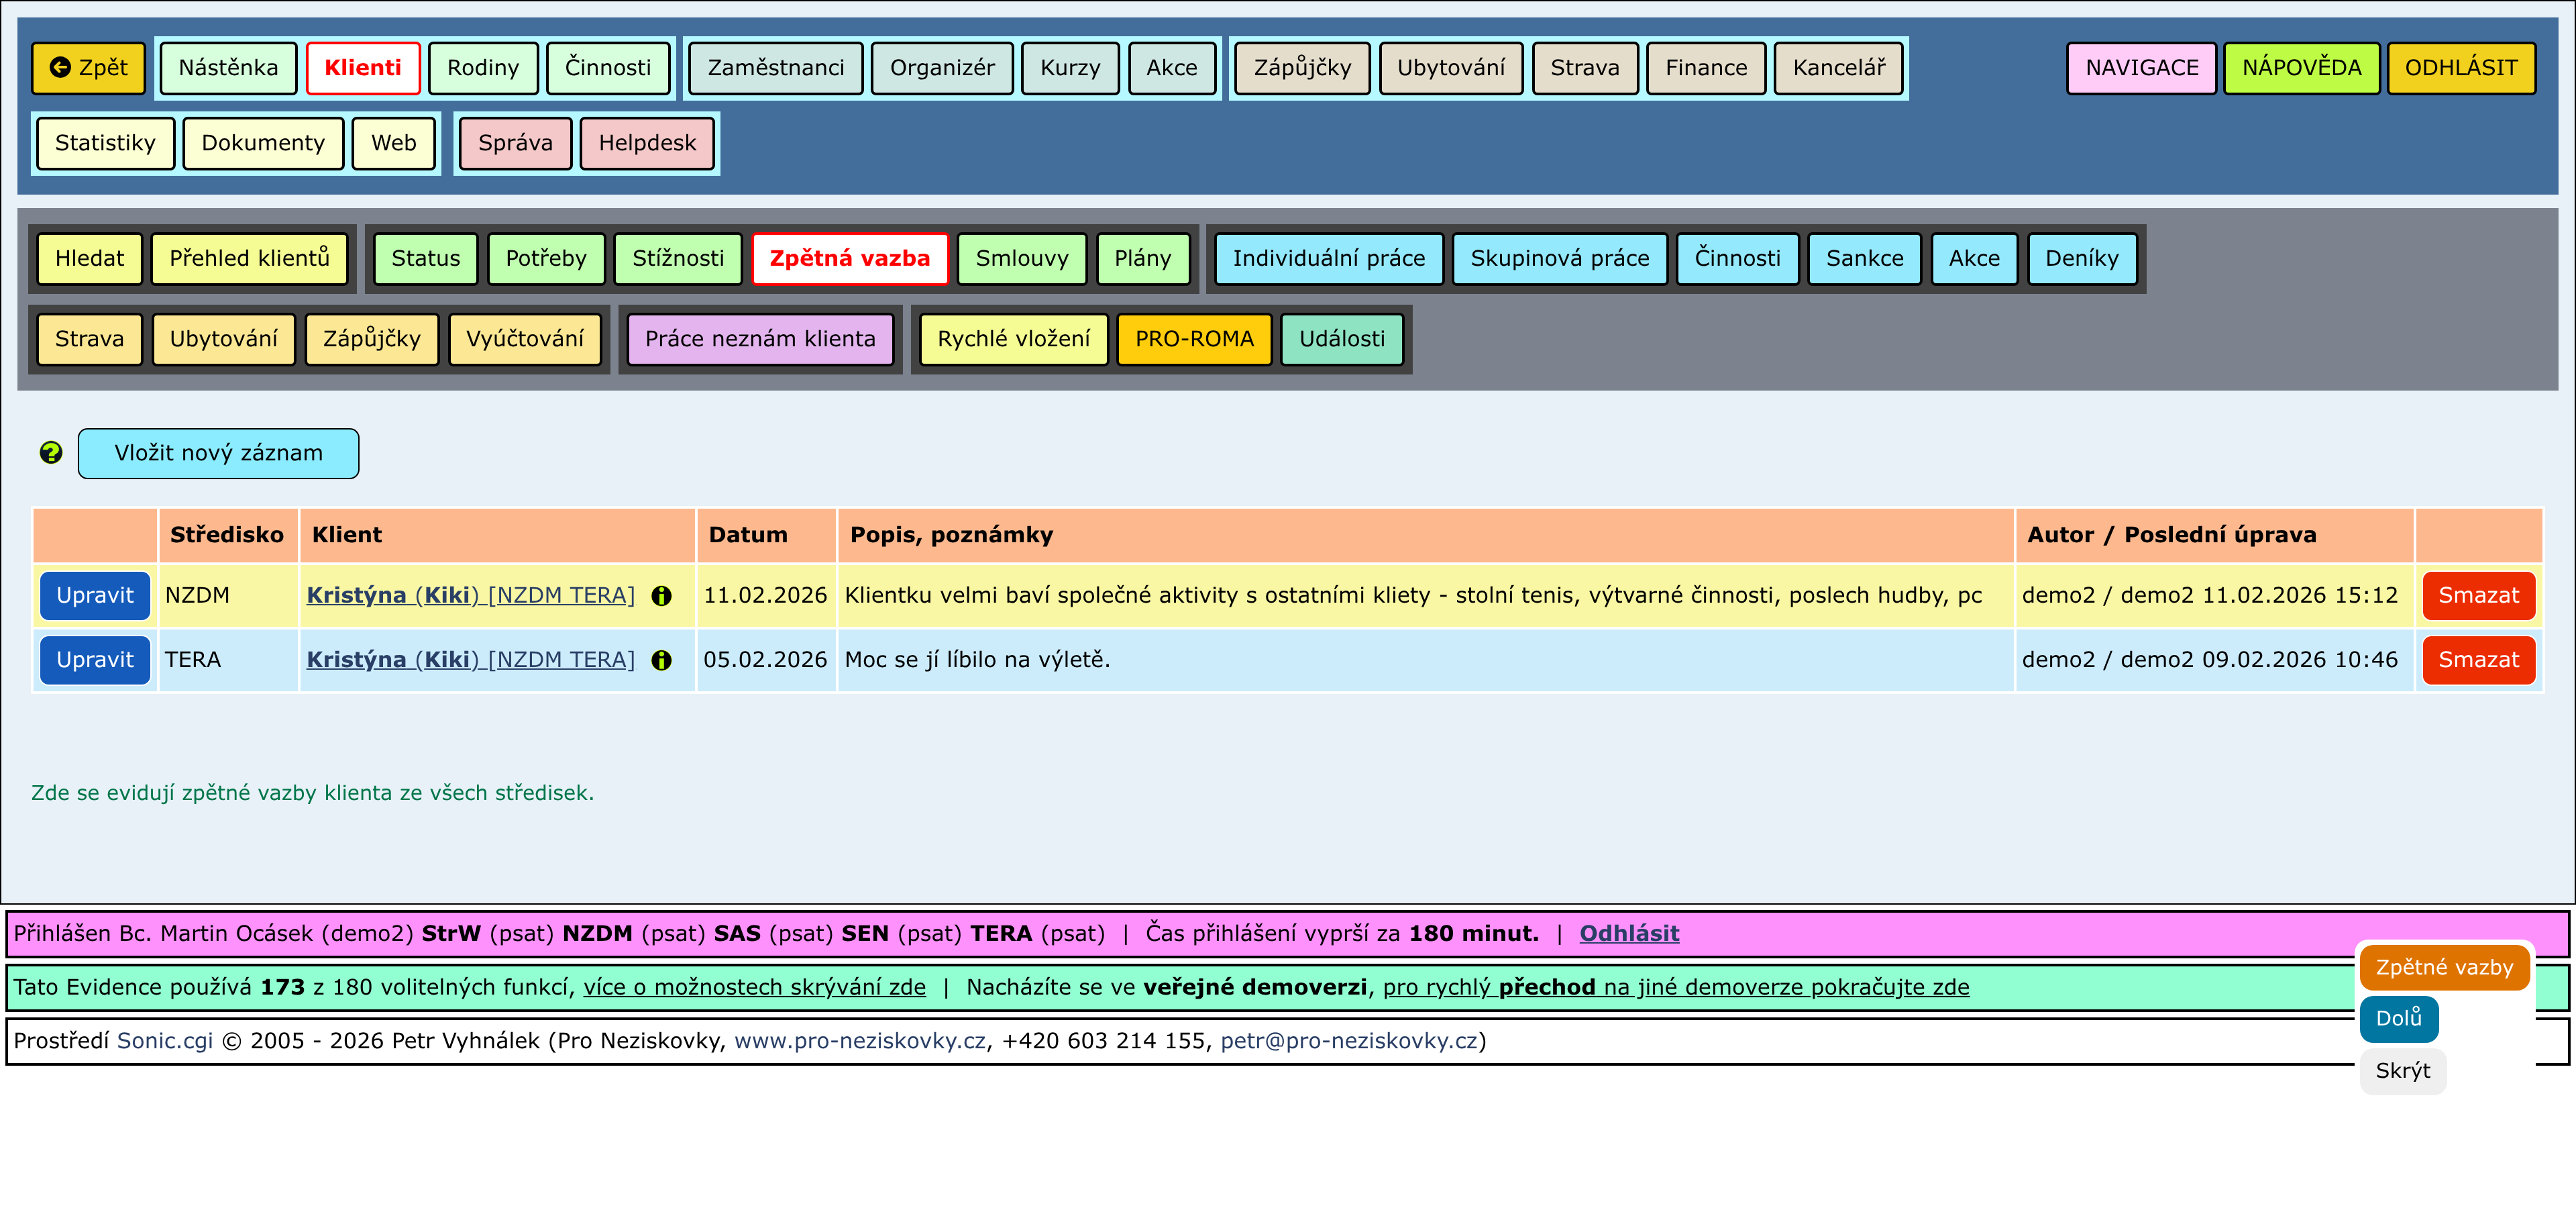Click the Zpět back arrow button

(x=89, y=68)
